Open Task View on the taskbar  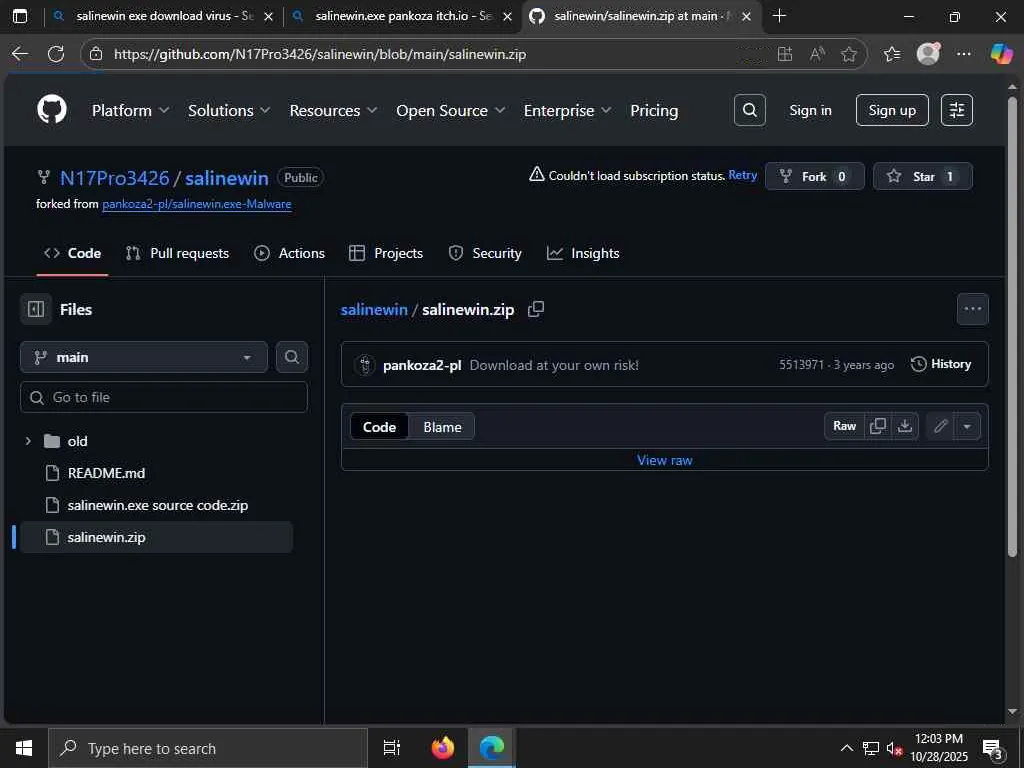[x=391, y=748]
